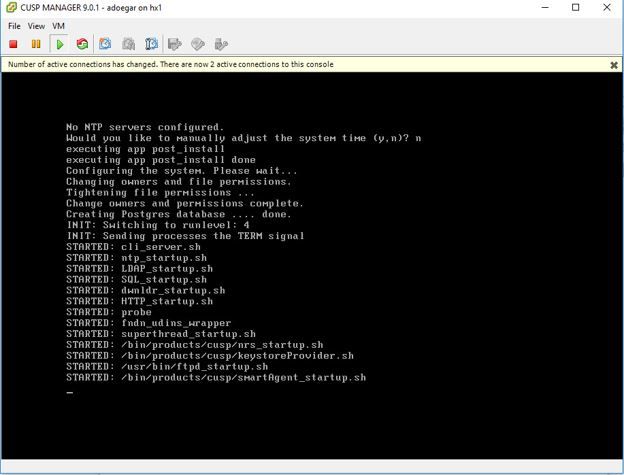The width and height of the screenshot is (624, 475).
Task: Click 'Configuring the system. Please wait...' line
Action: 181,171
